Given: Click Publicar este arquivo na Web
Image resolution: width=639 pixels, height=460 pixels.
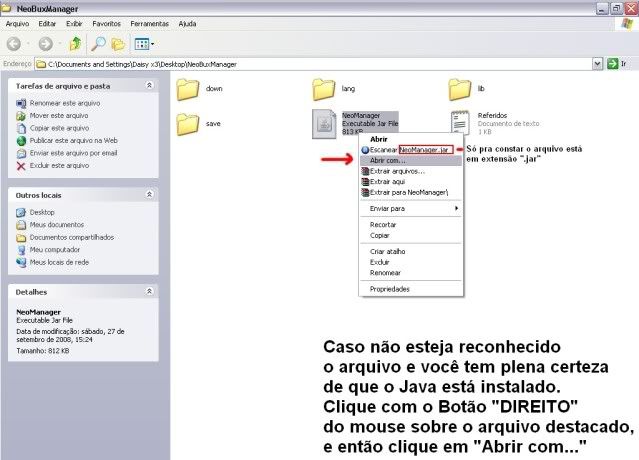Looking at the screenshot, I should click(x=74, y=141).
